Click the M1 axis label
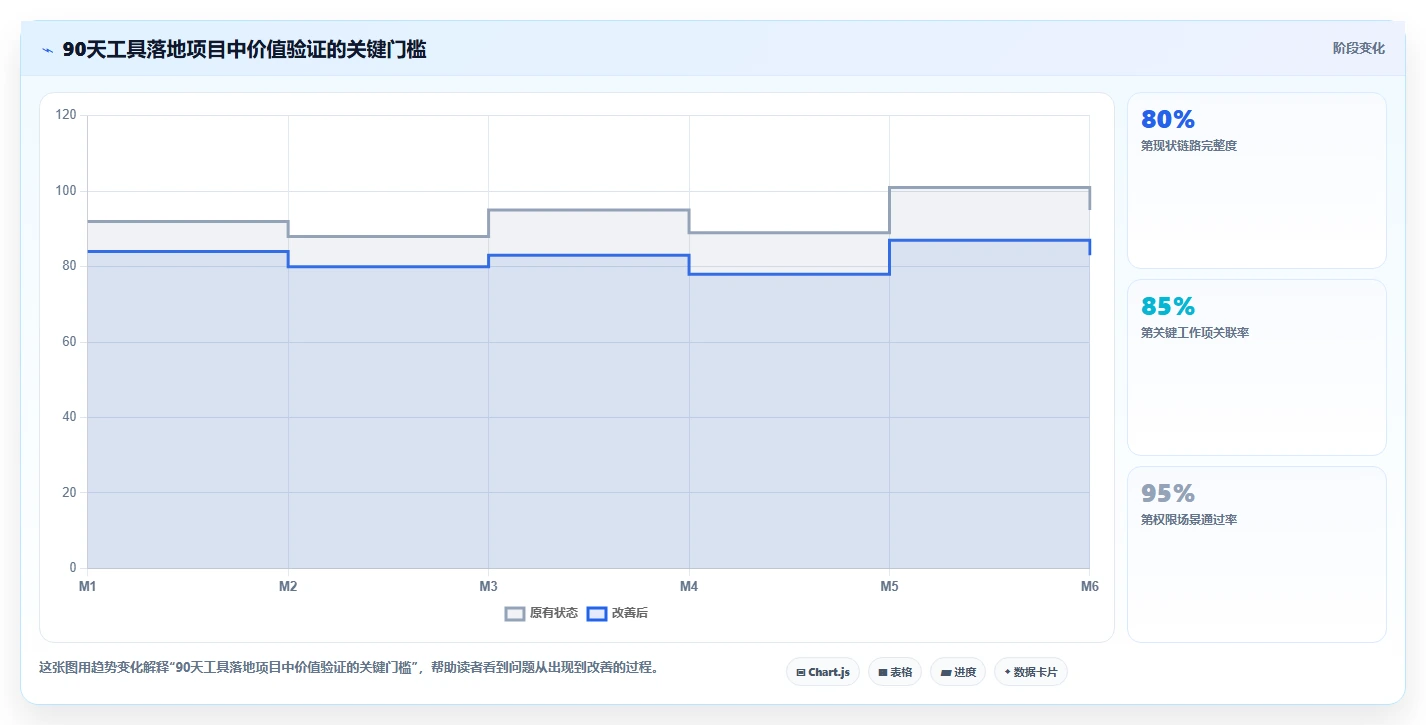The height and width of the screenshot is (725, 1426). coord(88,587)
